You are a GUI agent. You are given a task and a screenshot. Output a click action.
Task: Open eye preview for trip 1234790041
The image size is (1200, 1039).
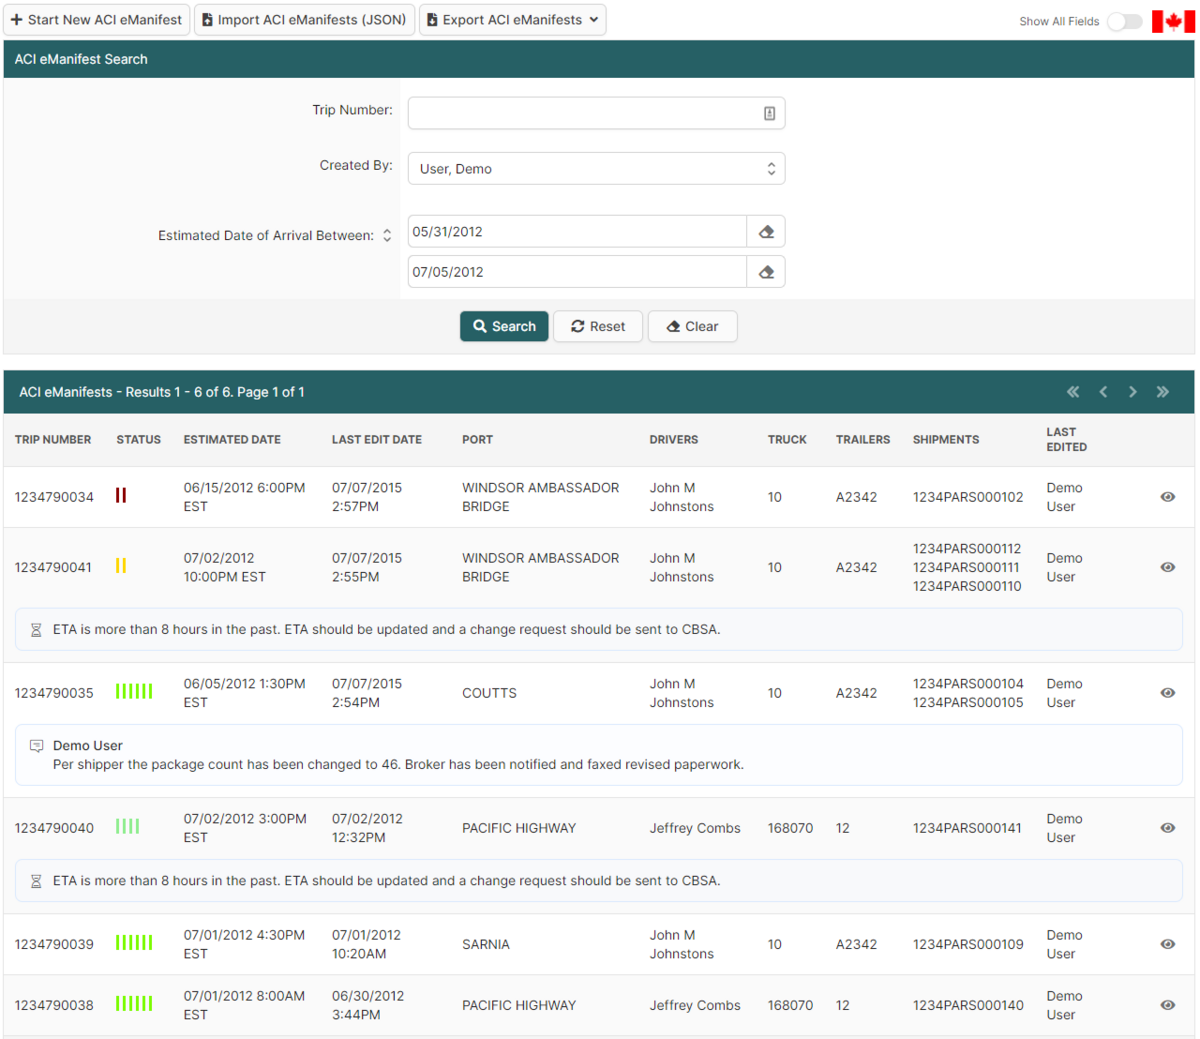(1167, 567)
